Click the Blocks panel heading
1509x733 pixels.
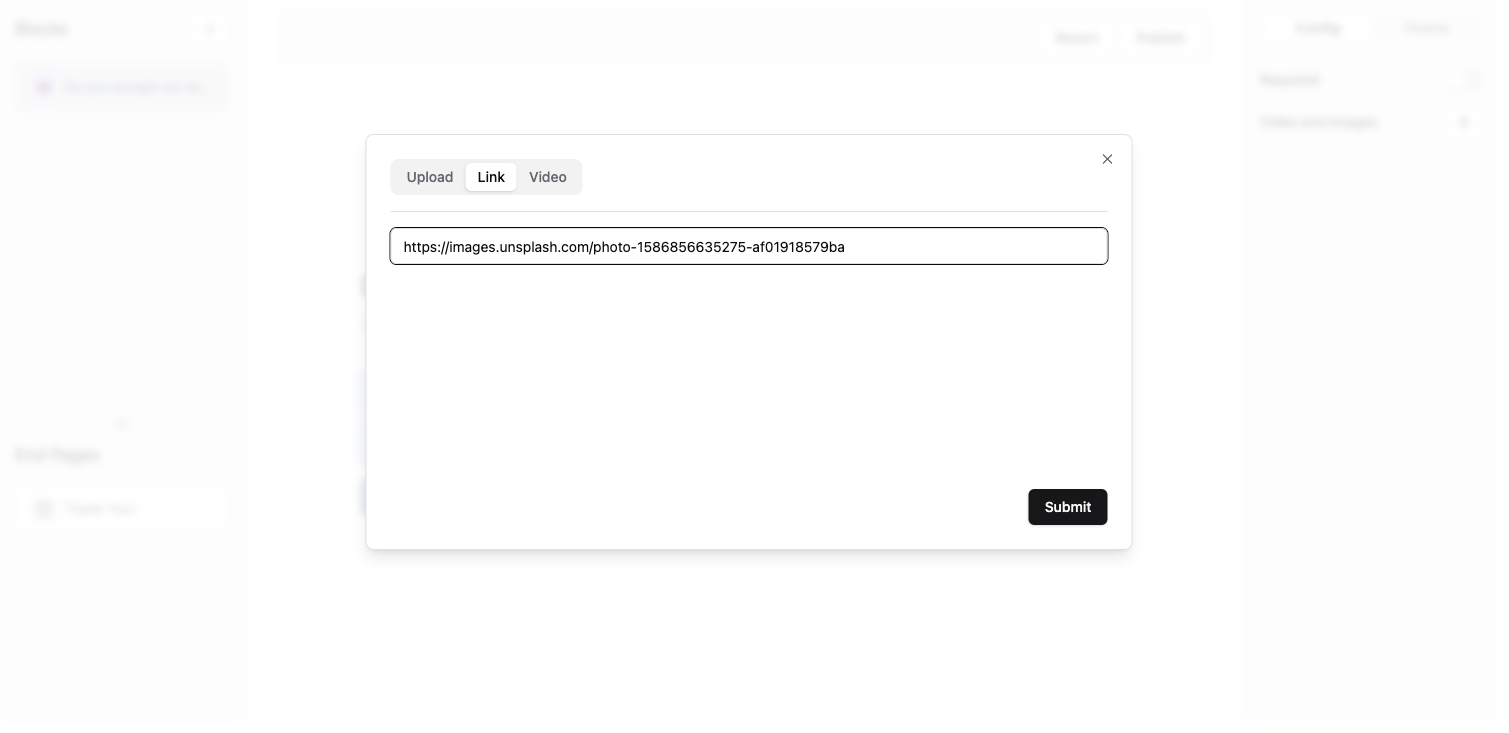click(x=42, y=29)
